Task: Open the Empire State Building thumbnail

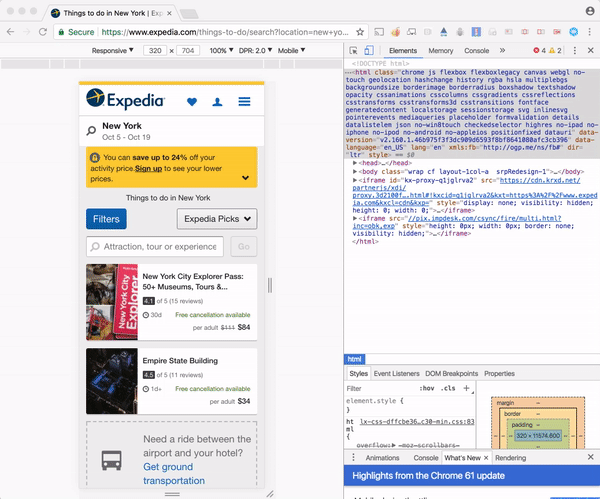Action: tap(111, 380)
